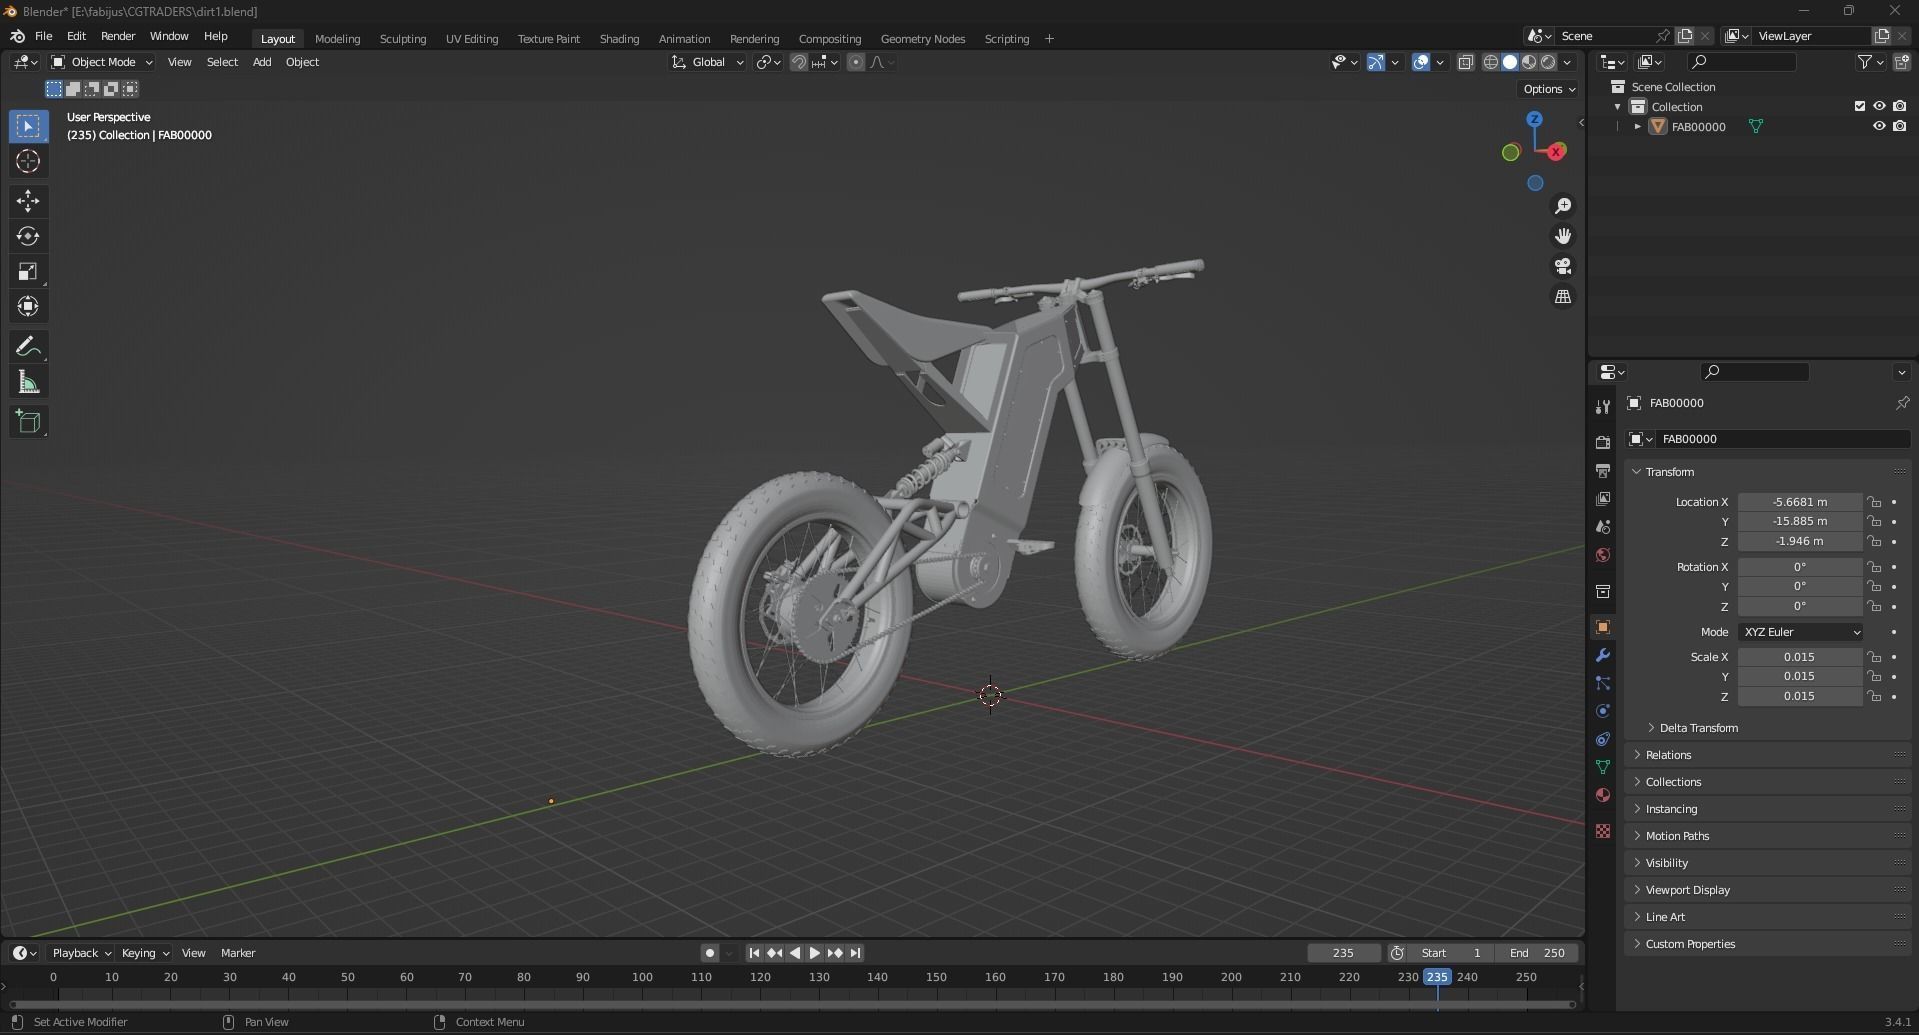Viewport: 1919px width, 1035px height.
Task: Switch perspective/orthographic grid icon
Action: click(1562, 297)
